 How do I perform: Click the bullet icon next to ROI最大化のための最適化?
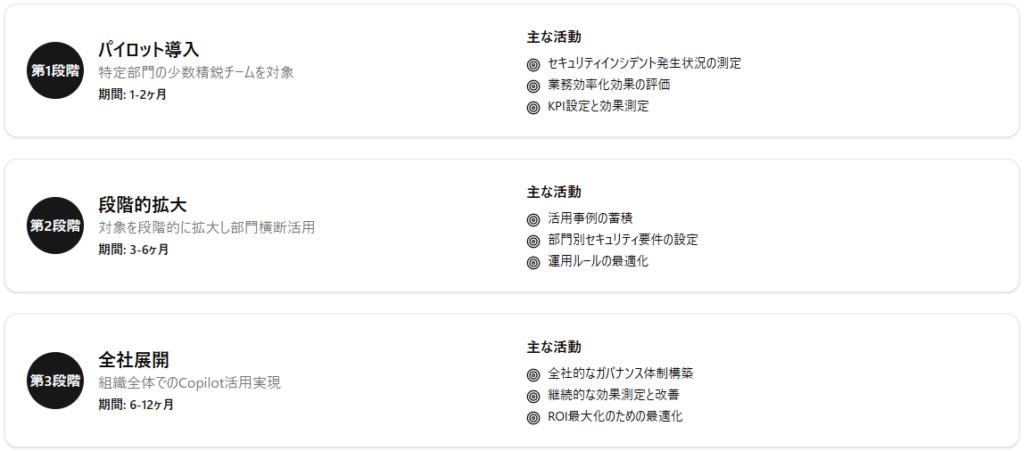click(533, 418)
